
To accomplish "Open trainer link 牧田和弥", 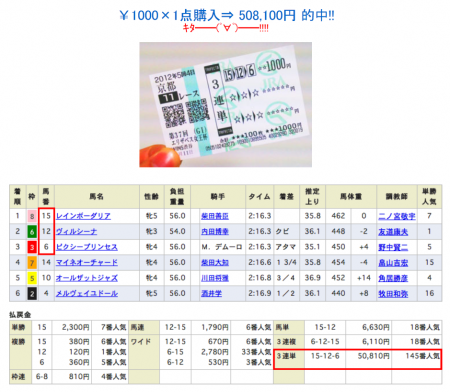I will 393,293.
